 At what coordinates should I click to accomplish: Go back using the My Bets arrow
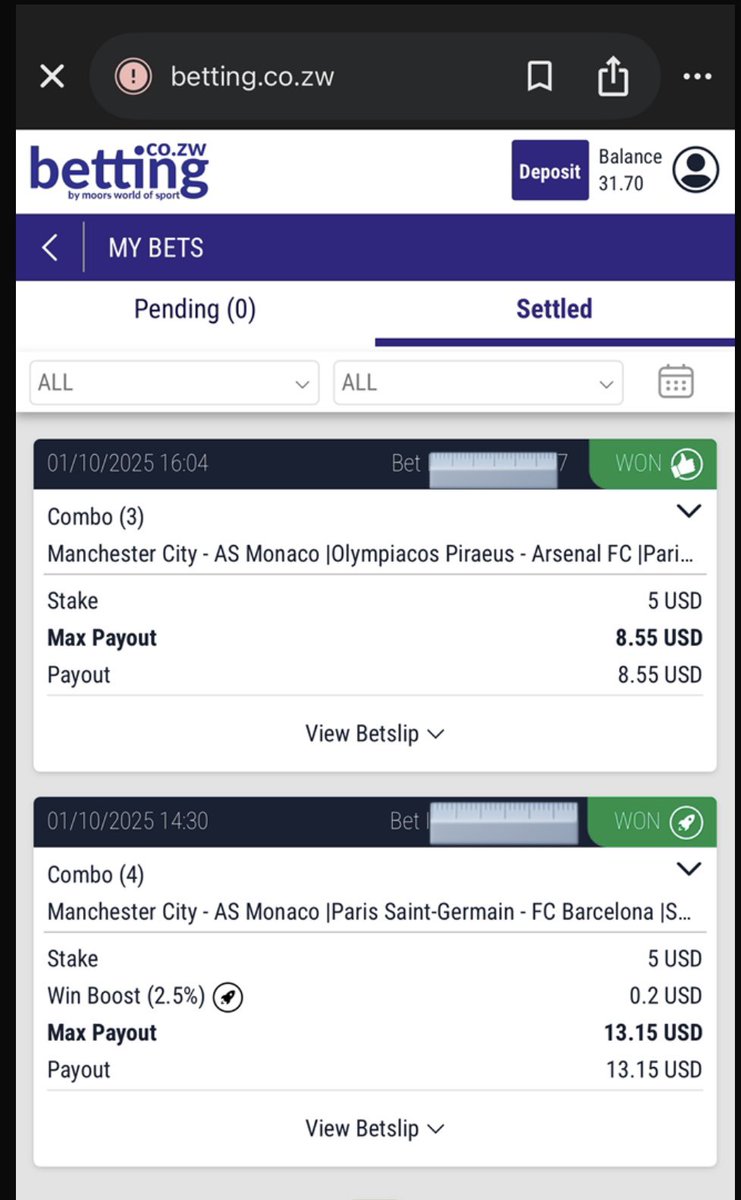[50, 247]
